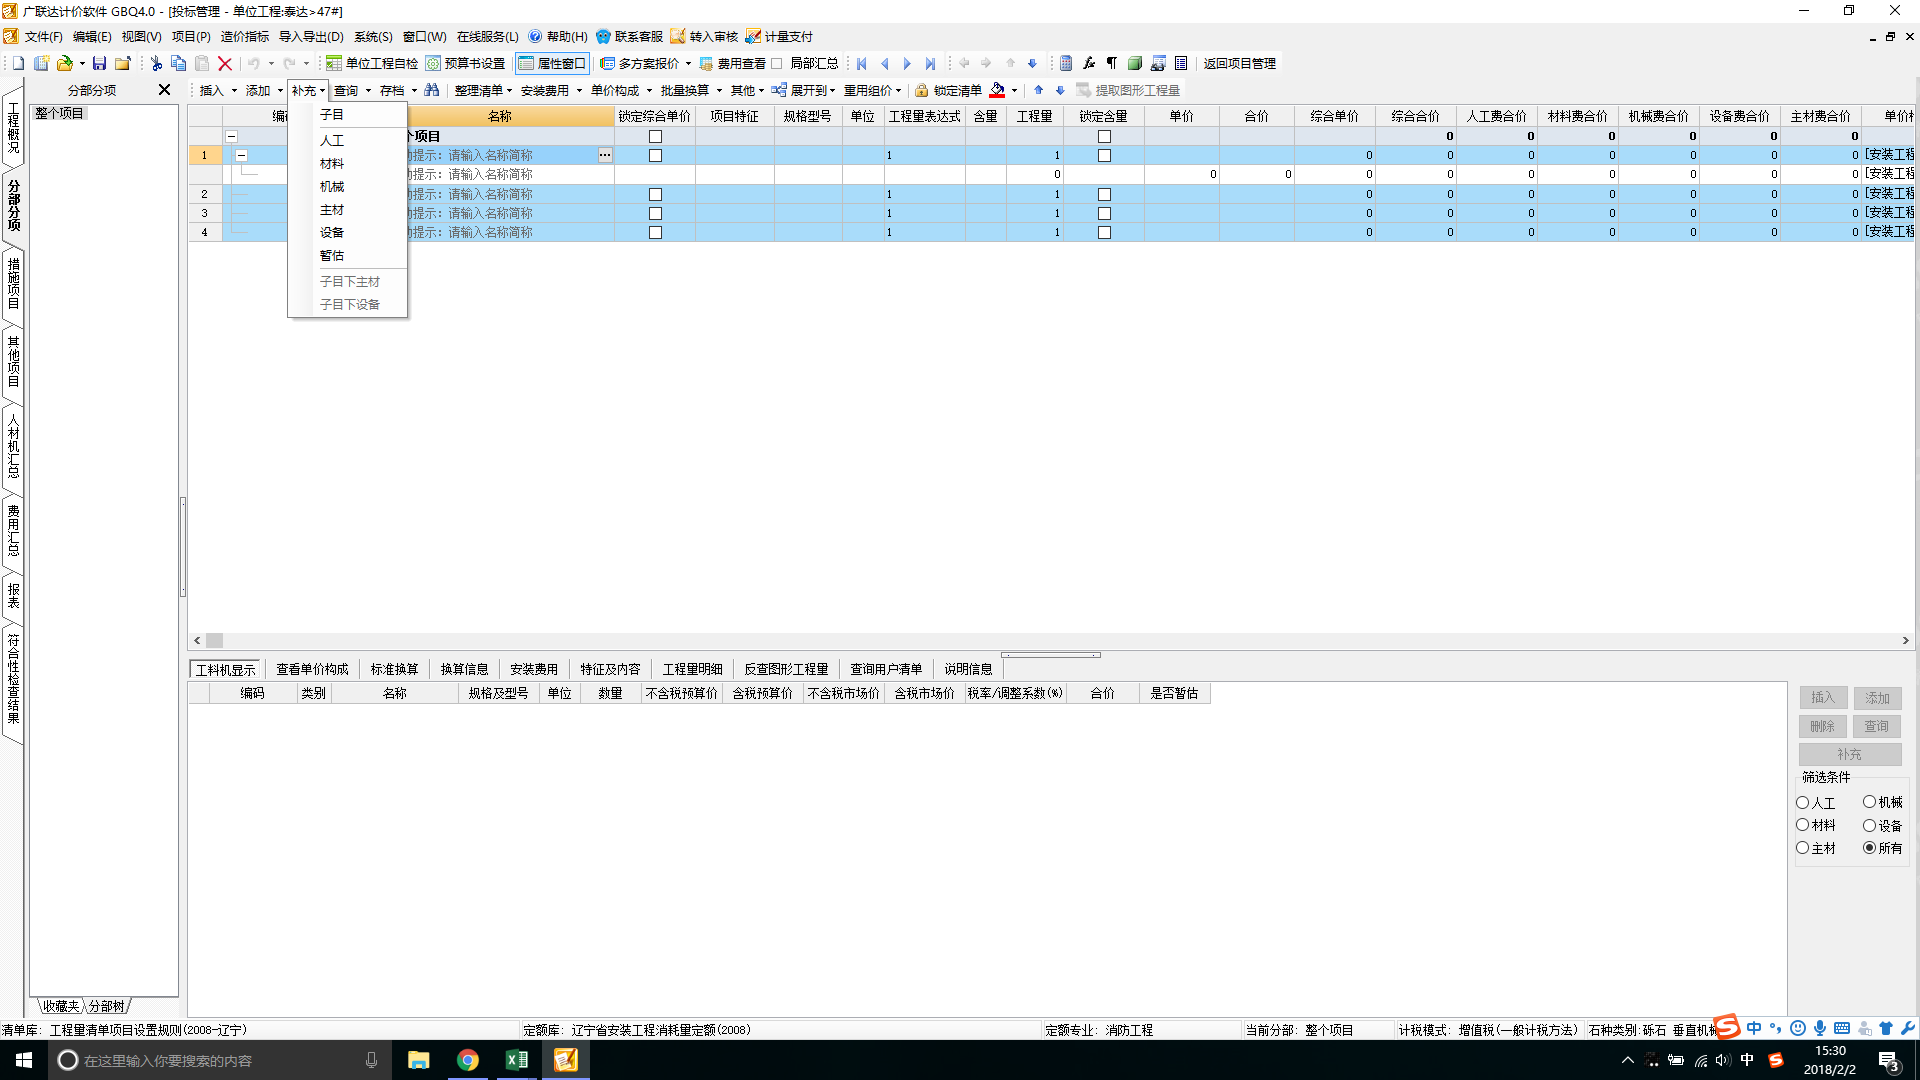Screen dimensions: 1920x1080
Task: Select 人工 filter radio button
Action: click(x=1803, y=802)
